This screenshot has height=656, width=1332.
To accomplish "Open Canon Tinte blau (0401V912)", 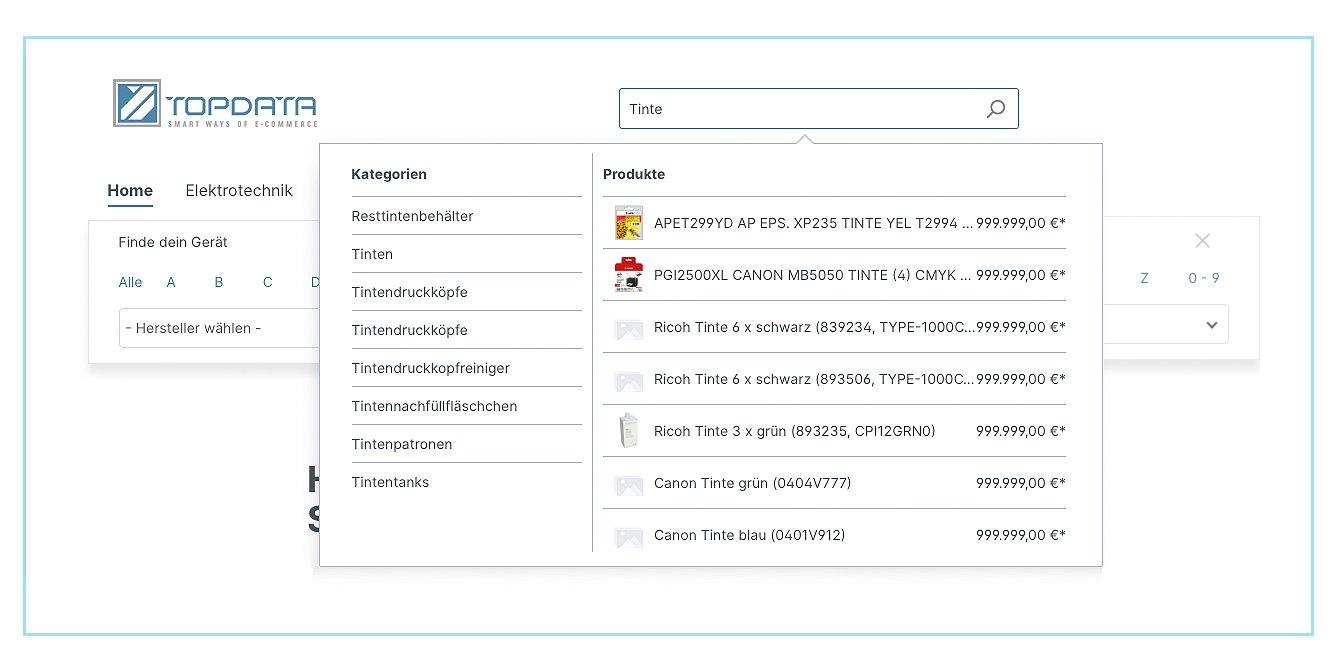I will (x=834, y=535).
